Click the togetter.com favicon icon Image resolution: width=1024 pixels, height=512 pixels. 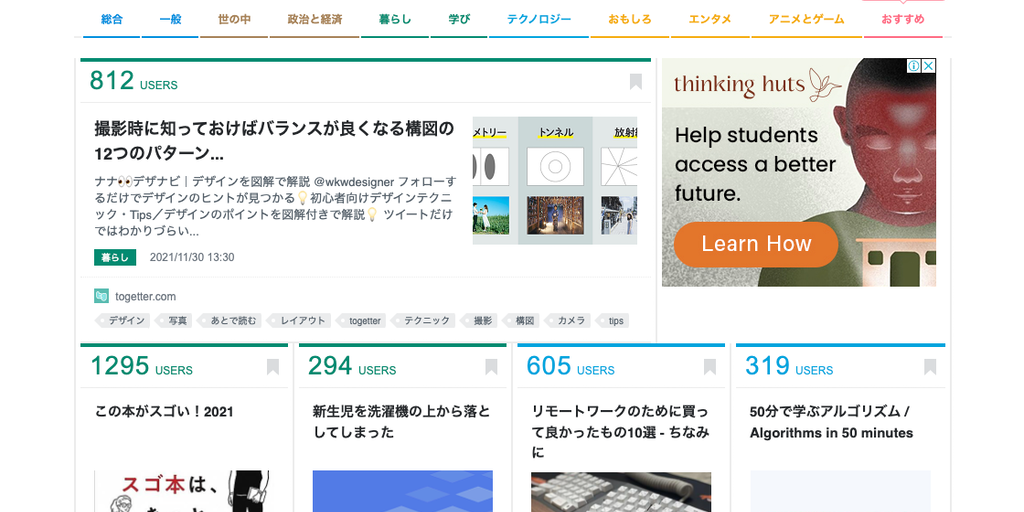101,296
